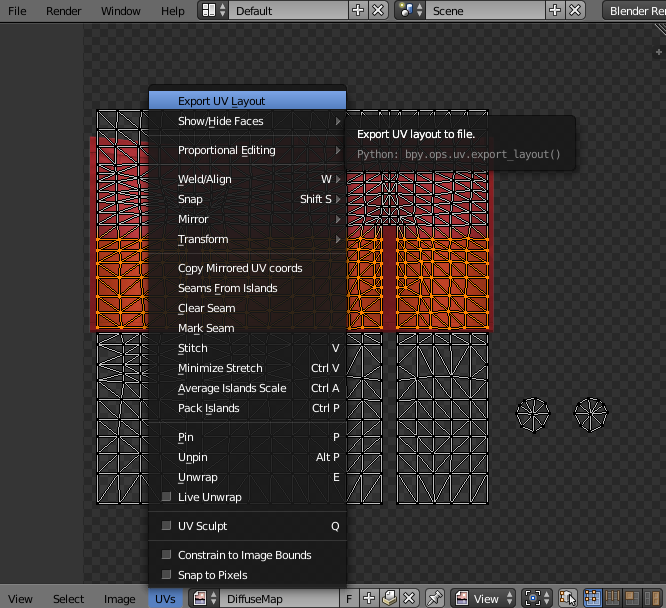
Task: Select UV vertex selection mode
Action: [x=592, y=599]
